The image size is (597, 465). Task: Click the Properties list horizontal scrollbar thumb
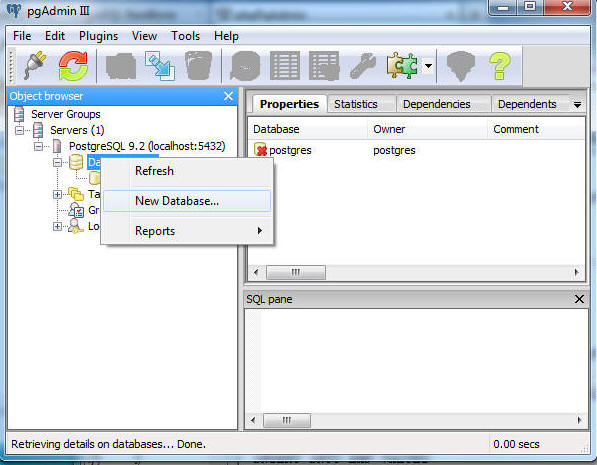click(295, 272)
